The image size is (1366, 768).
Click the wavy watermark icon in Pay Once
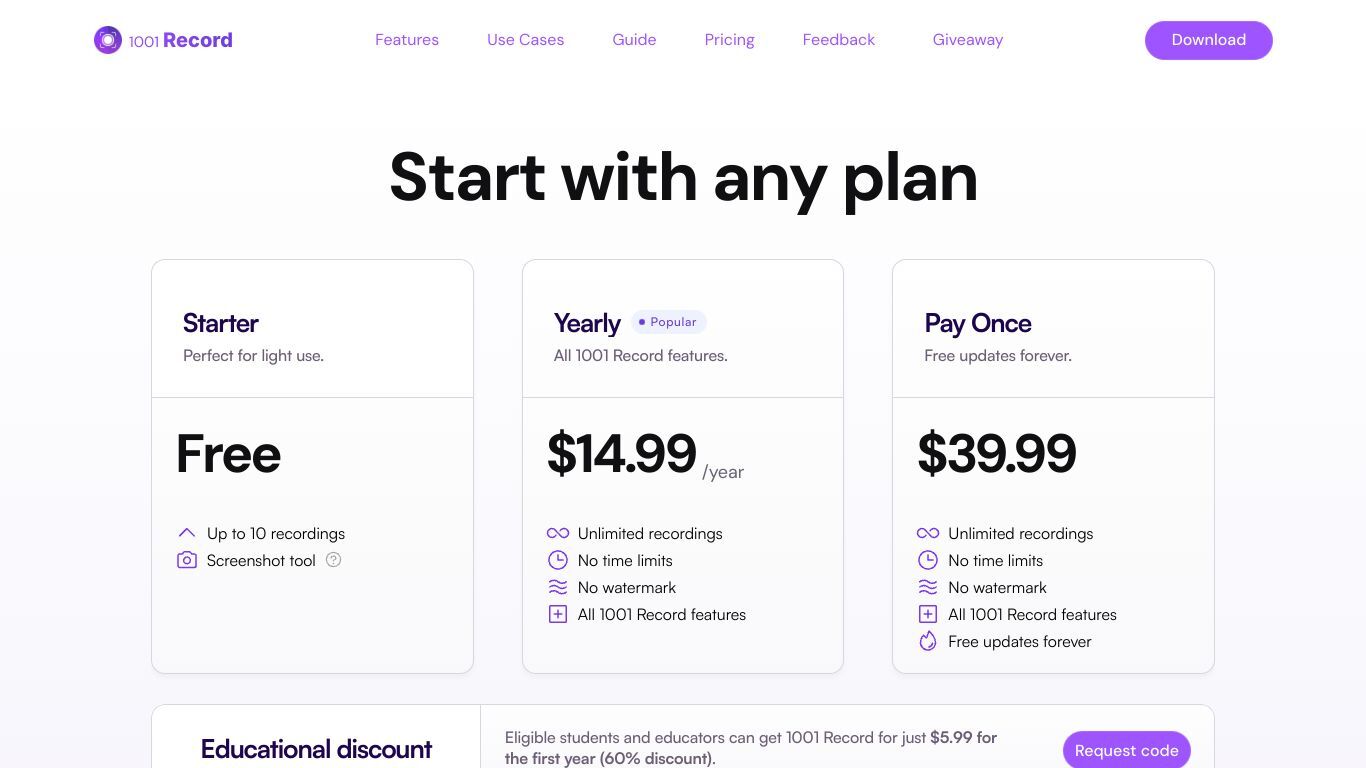coord(928,587)
